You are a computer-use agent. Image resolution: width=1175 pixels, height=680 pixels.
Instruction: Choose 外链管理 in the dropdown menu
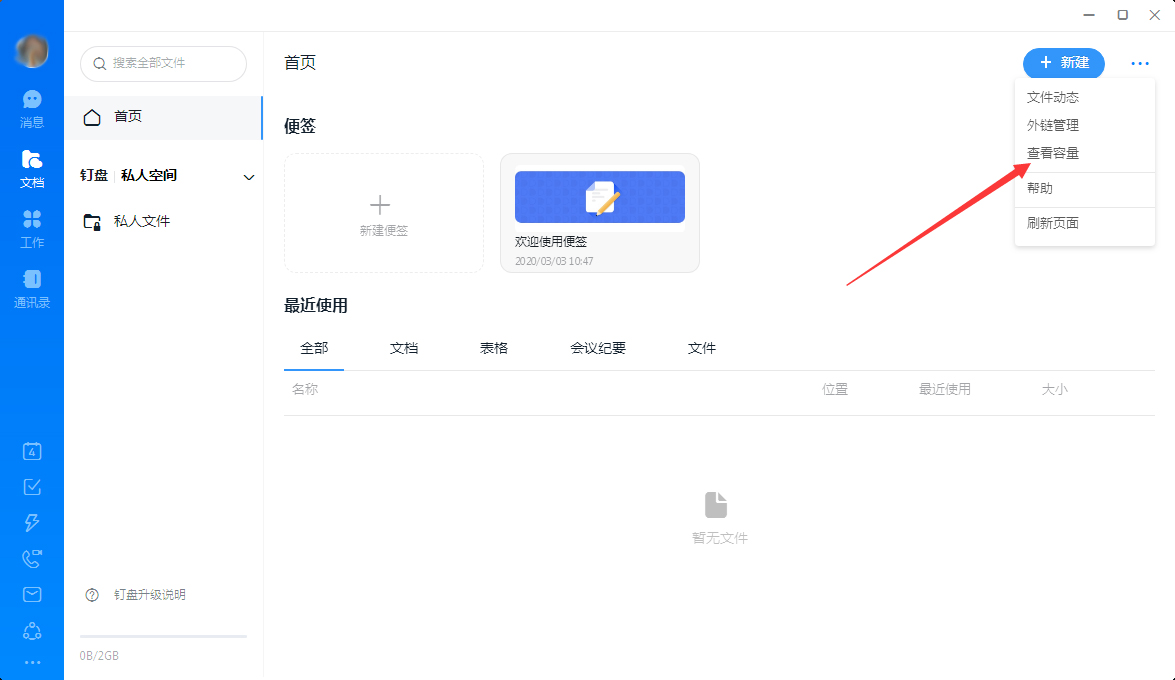(x=1052, y=125)
